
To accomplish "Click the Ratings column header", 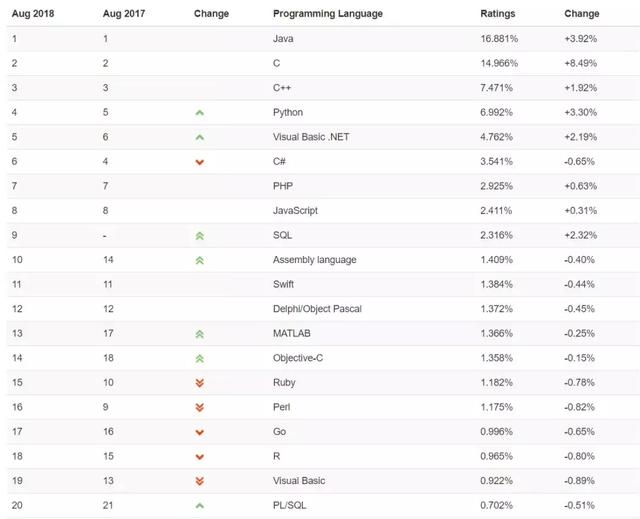I will pos(497,14).
